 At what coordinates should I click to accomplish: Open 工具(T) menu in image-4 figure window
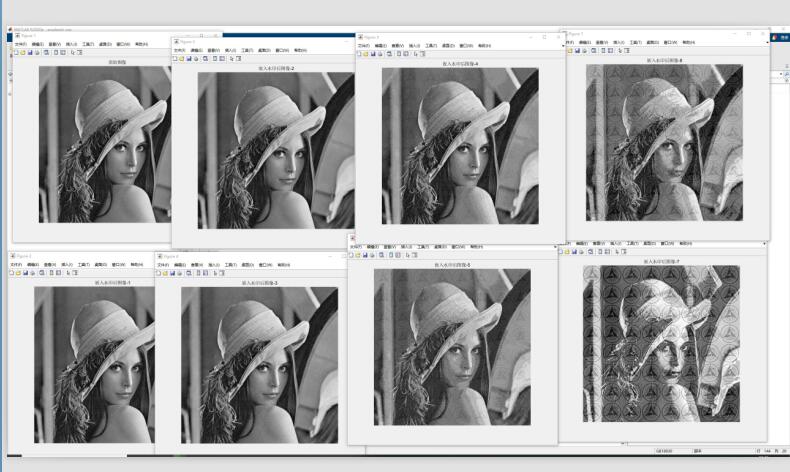pos(431,46)
